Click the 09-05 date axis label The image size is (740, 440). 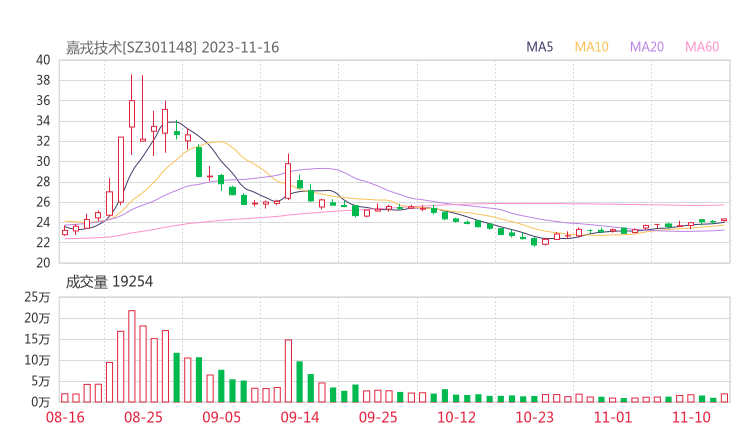click(x=221, y=417)
